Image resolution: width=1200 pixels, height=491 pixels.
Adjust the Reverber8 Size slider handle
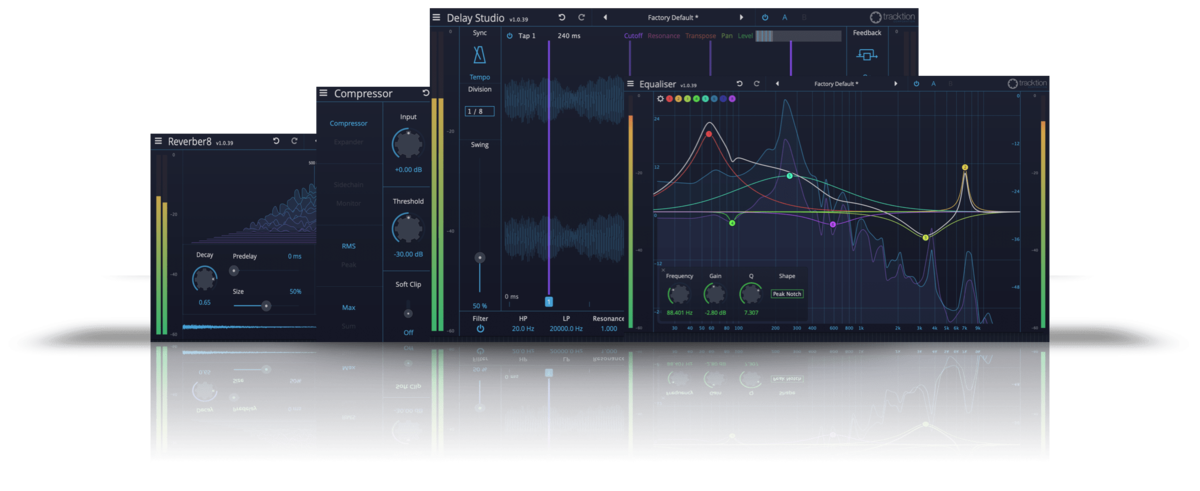[x=266, y=306]
